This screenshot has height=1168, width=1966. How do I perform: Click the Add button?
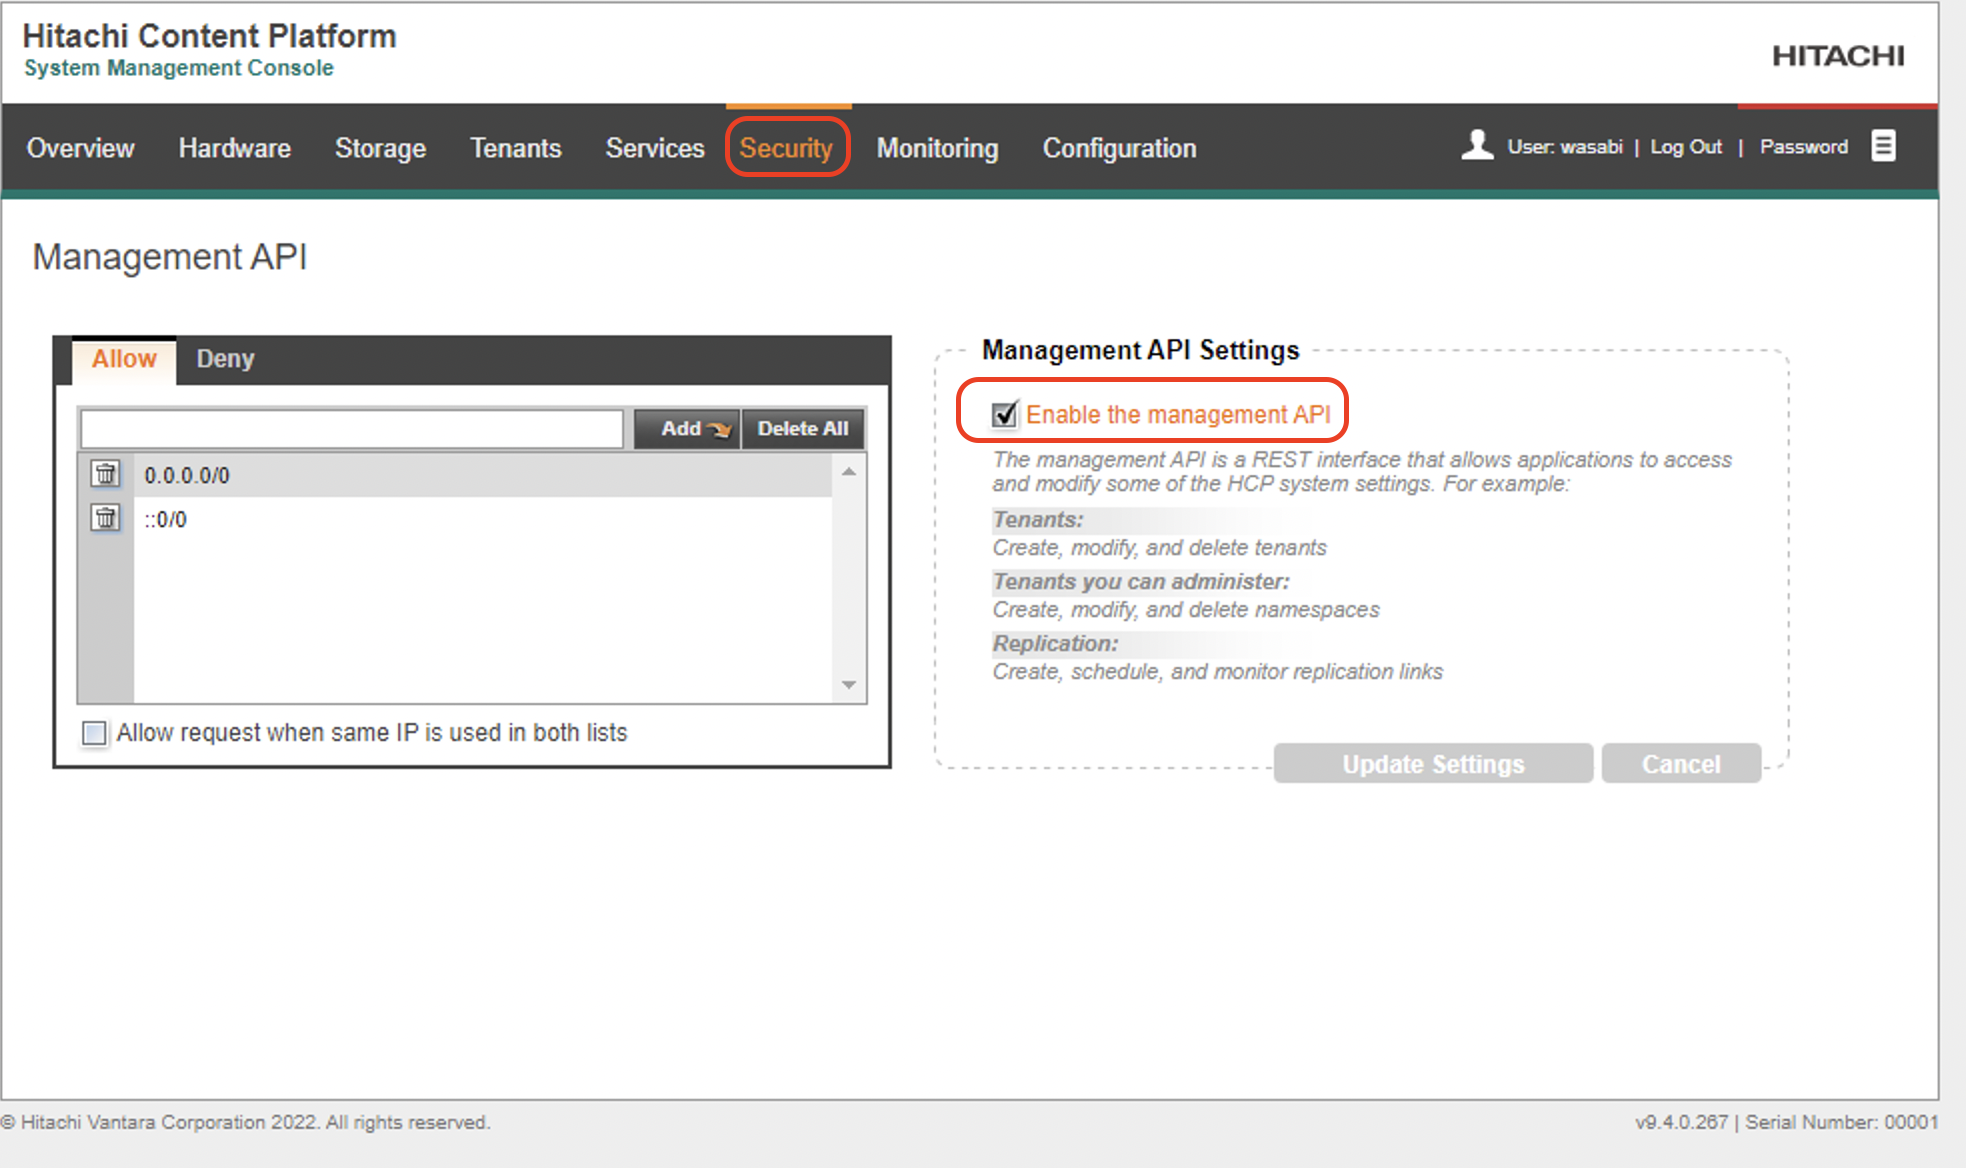coord(687,429)
